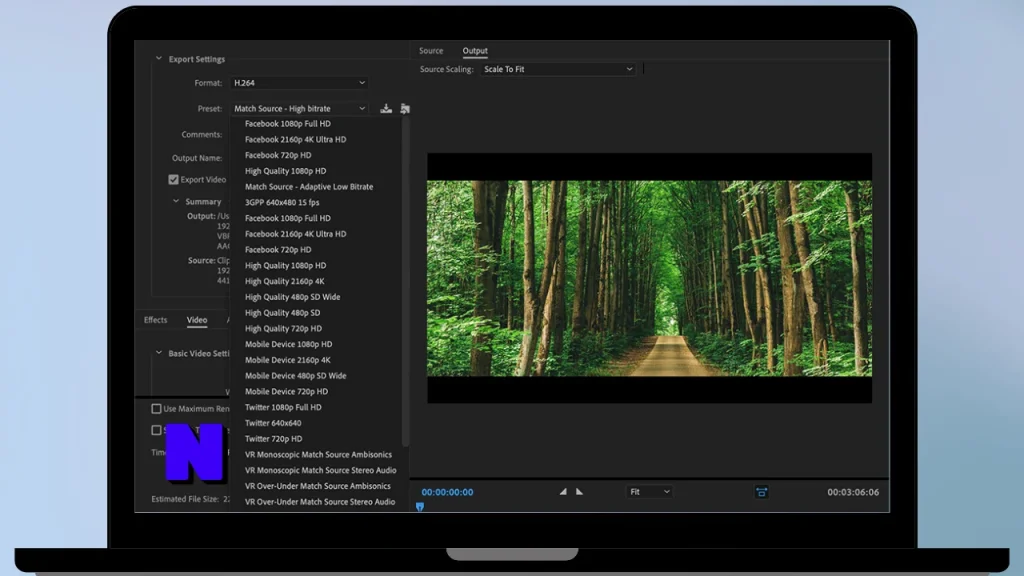Enable Use Maximum Render Quality checkbox
The height and width of the screenshot is (576, 1024).
pos(156,409)
